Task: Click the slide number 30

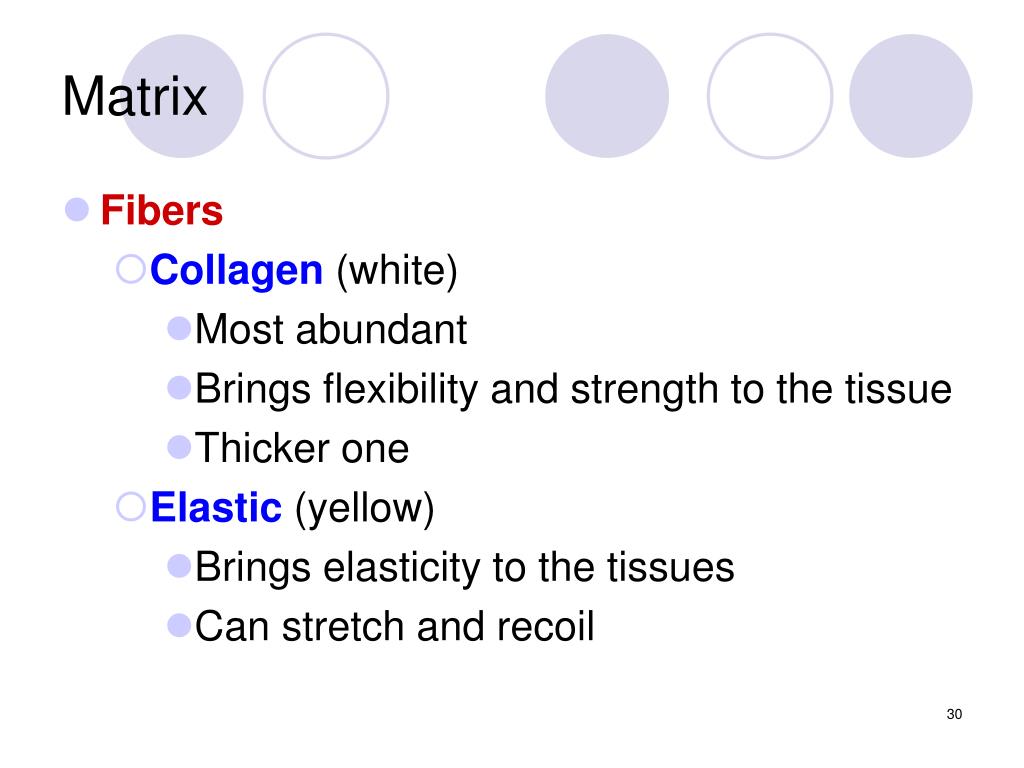Action: click(x=954, y=714)
